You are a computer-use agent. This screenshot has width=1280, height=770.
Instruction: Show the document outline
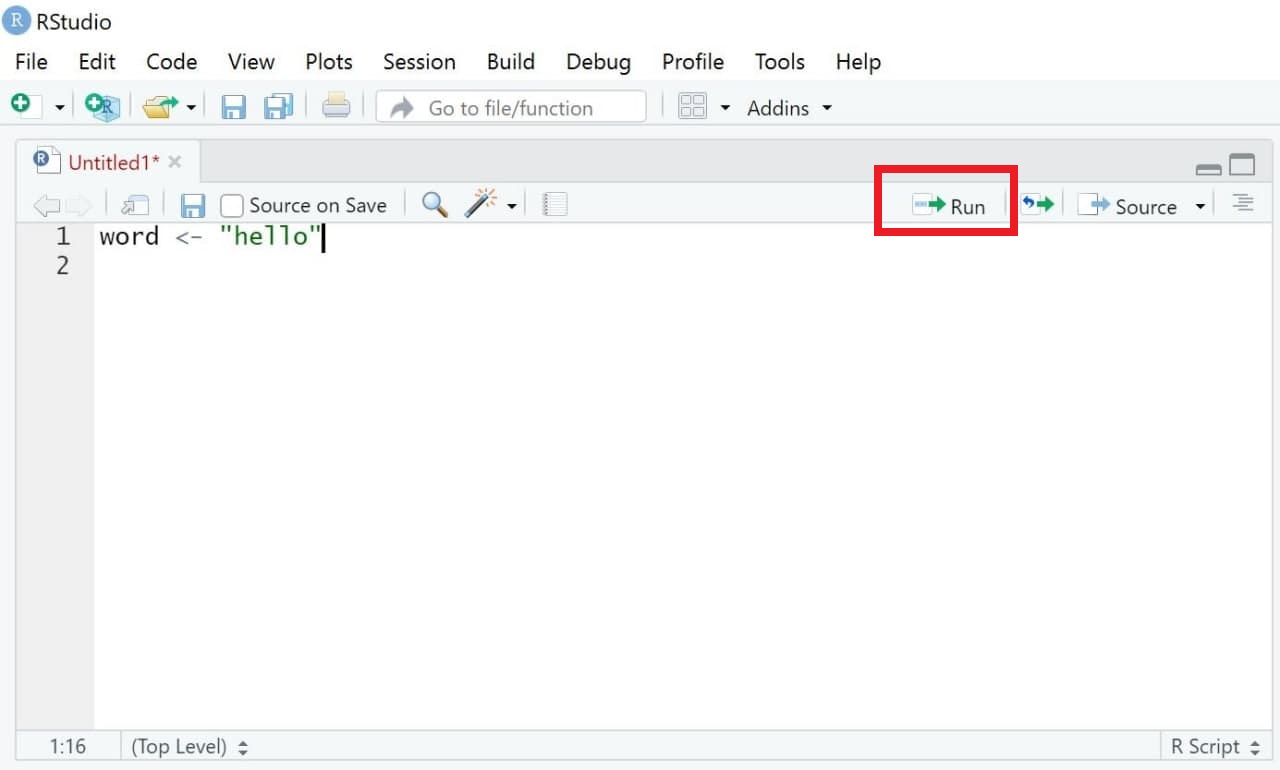1242,204
